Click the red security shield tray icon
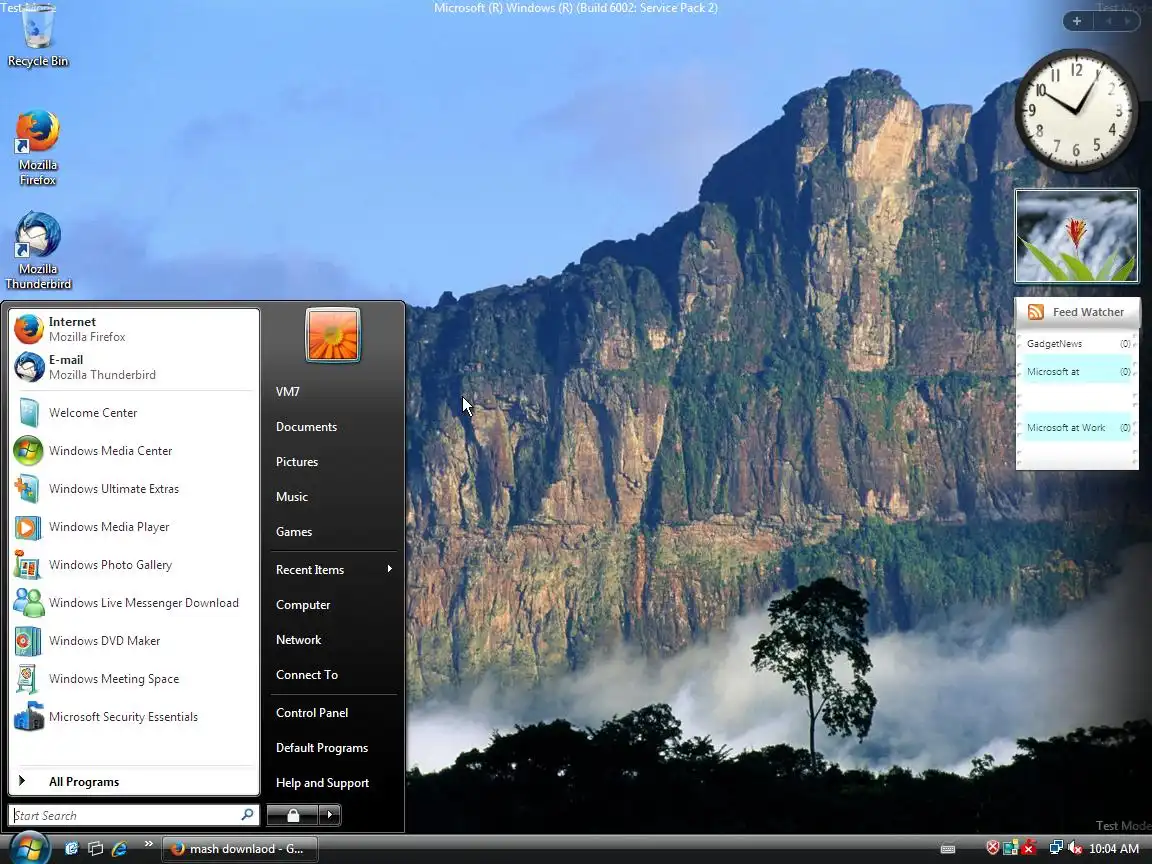Image resolution: width=1152 pixels, height=864 pixels. pyautogui.click(x=993, y=849)
